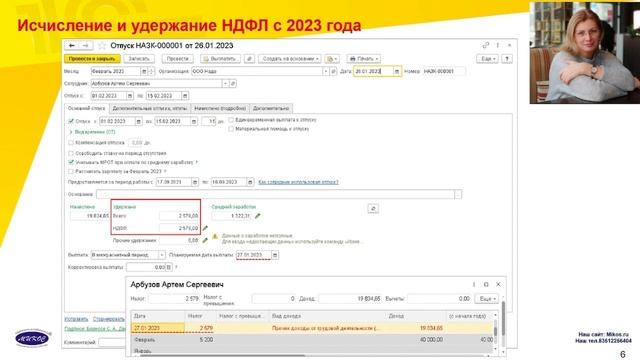Click Провести и закрыть button

(92, 59)
